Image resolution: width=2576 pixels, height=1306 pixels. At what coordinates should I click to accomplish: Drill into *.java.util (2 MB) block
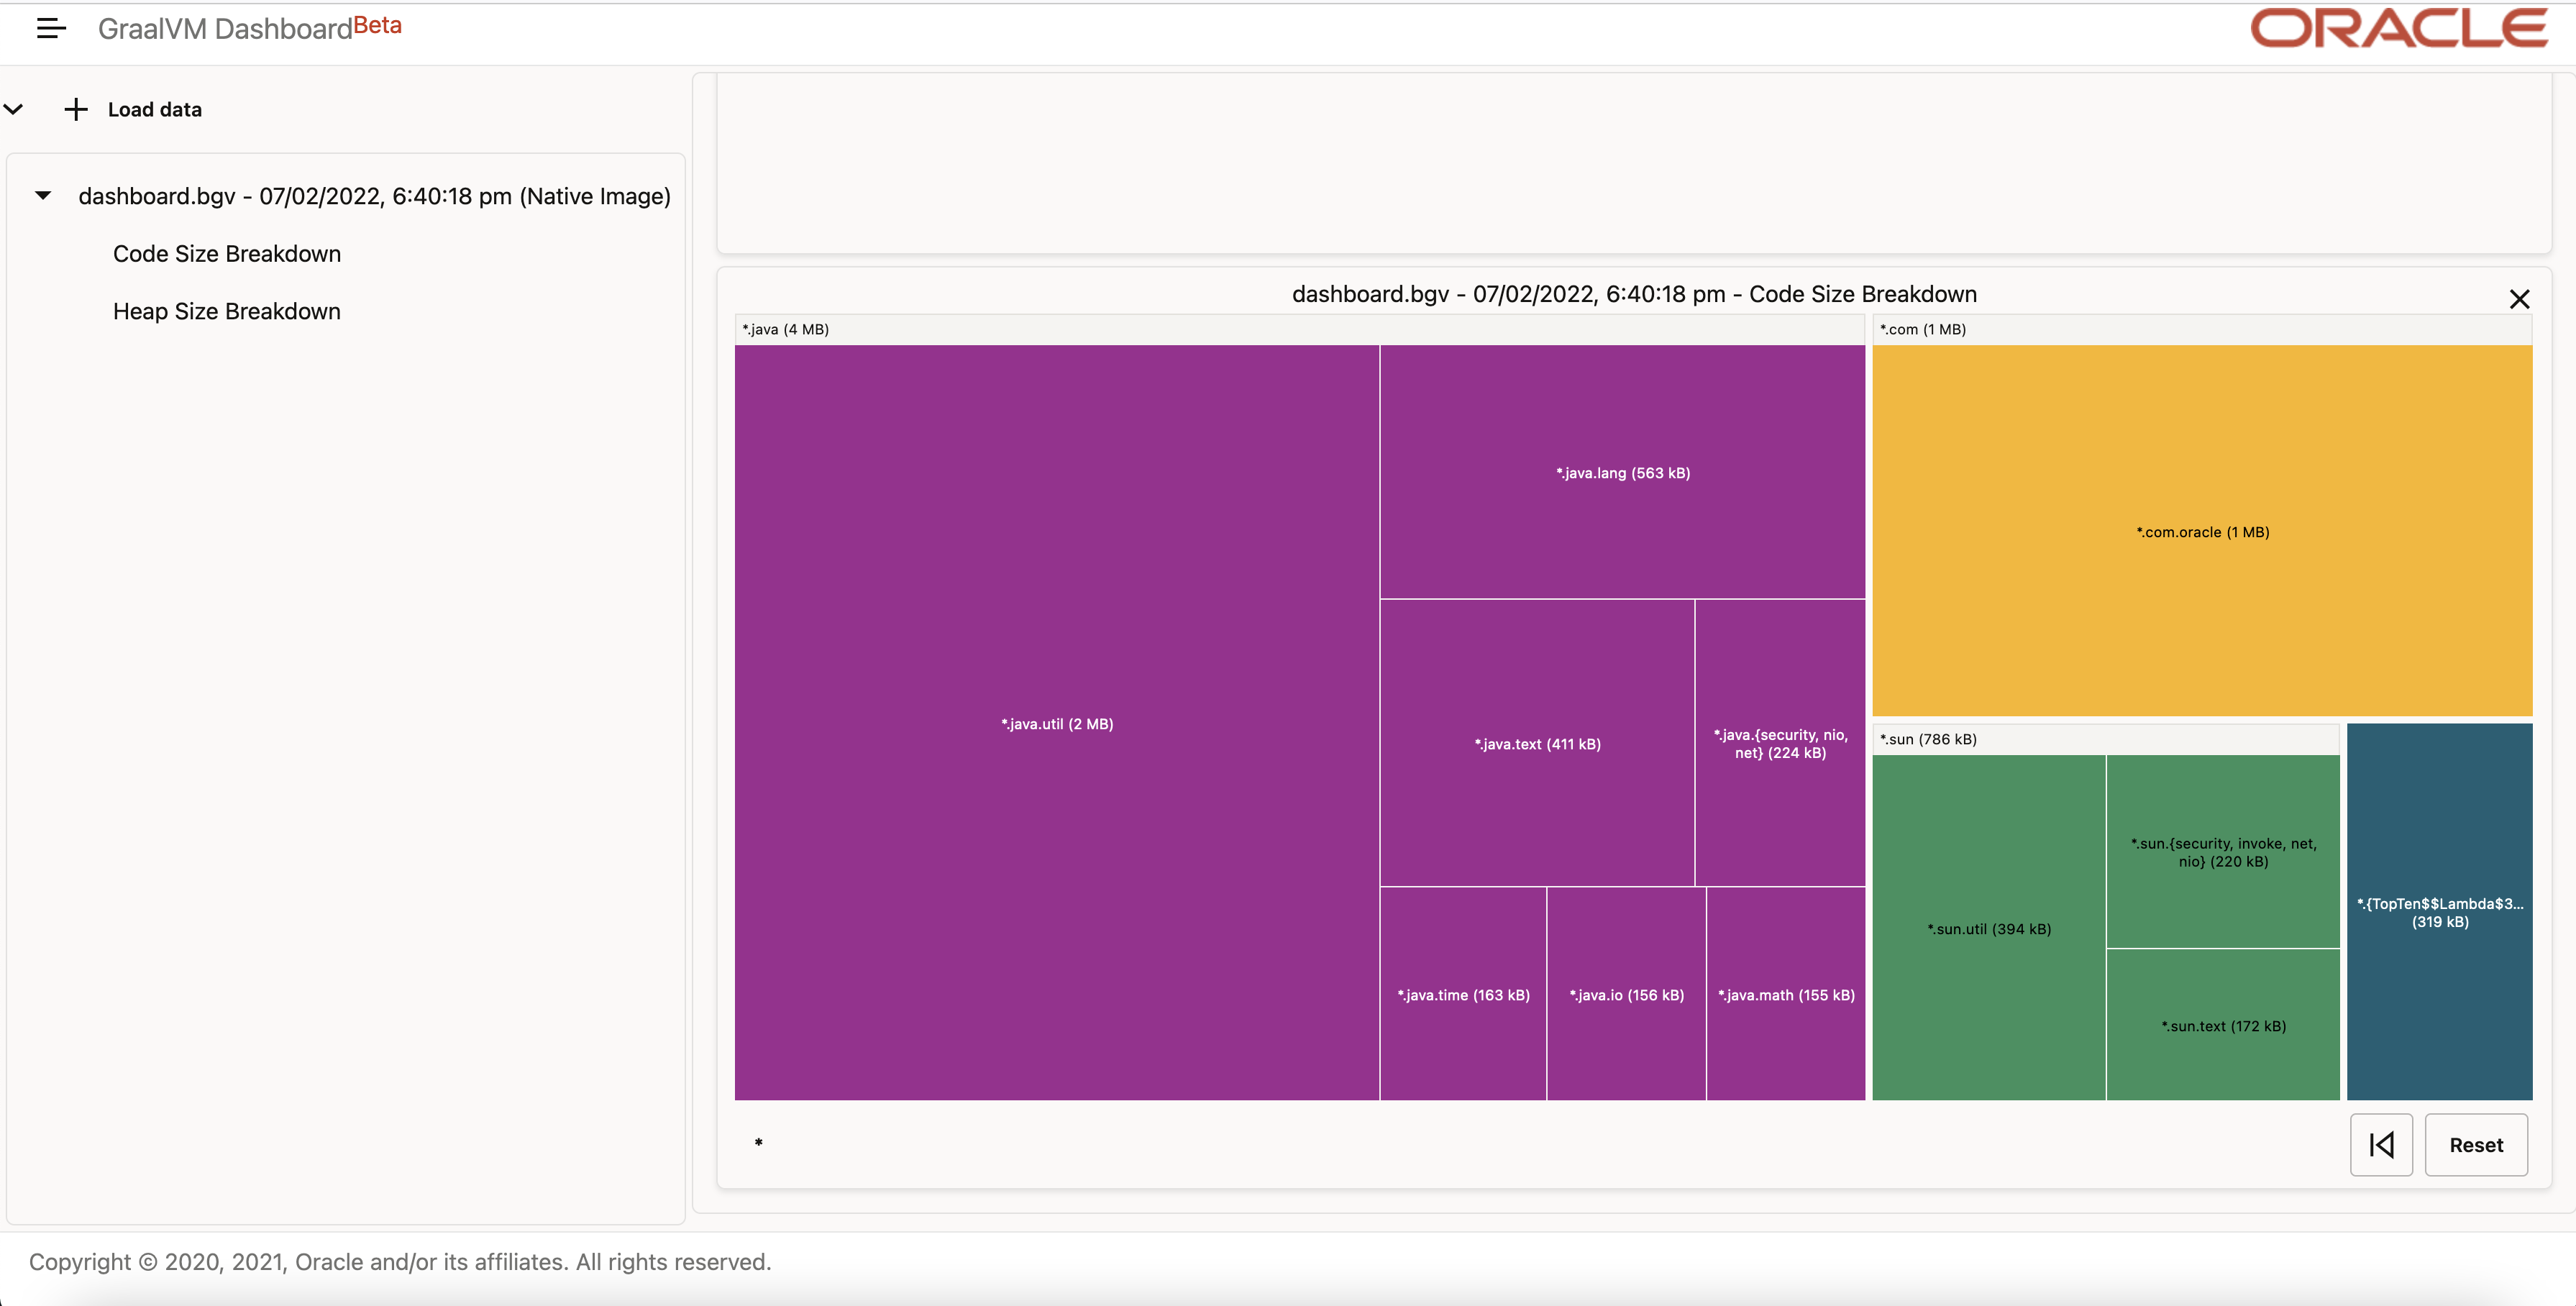tap(1057, 723)
